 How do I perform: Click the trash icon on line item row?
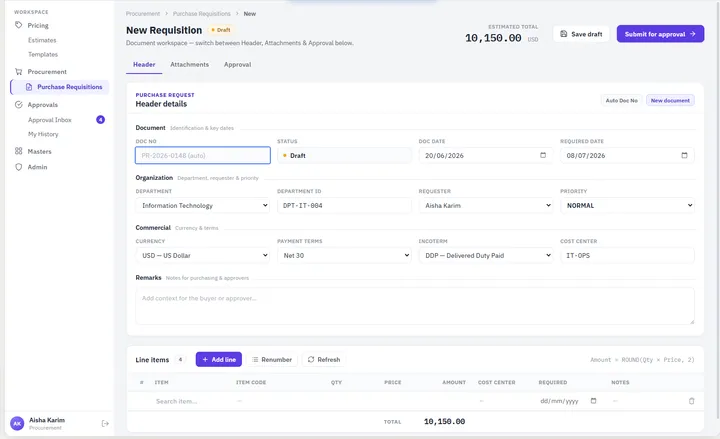coord(692,401)
